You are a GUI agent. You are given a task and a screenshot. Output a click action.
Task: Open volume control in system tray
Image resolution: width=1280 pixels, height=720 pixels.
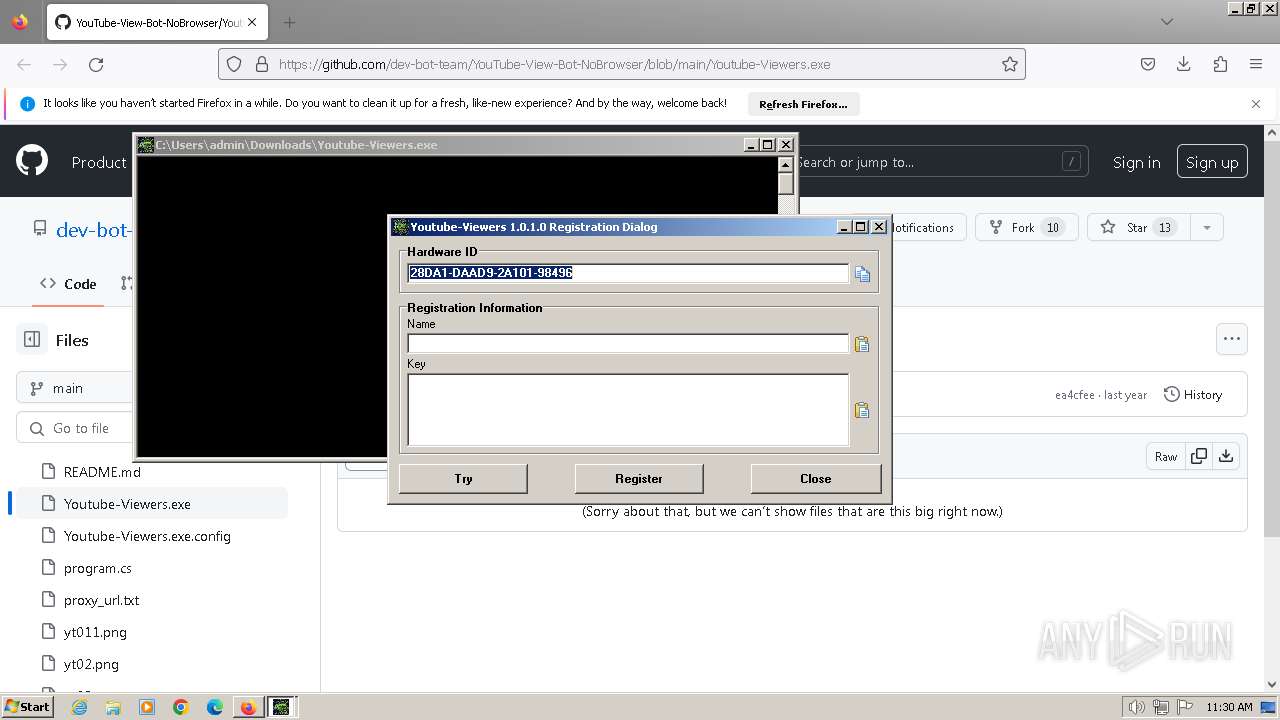click(1137, 707)
